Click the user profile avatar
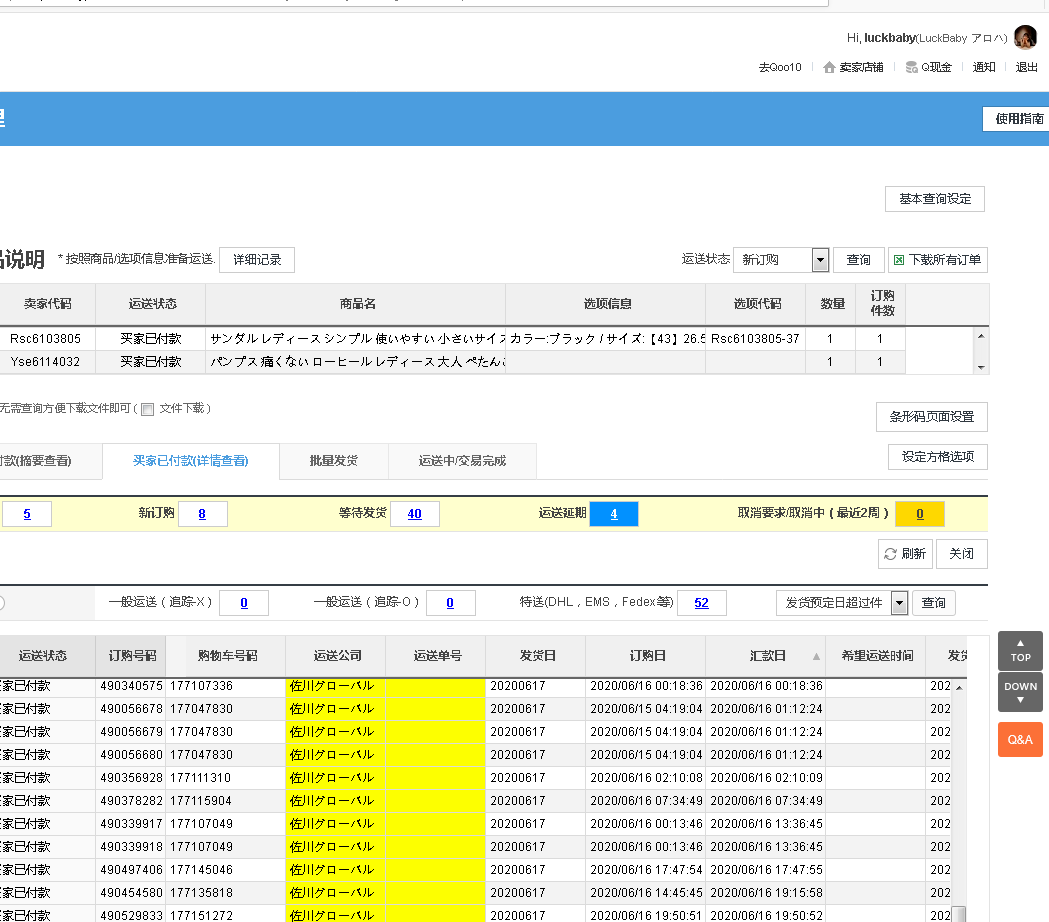The width and height of the screenshot is (1049, 922). 1025,38
